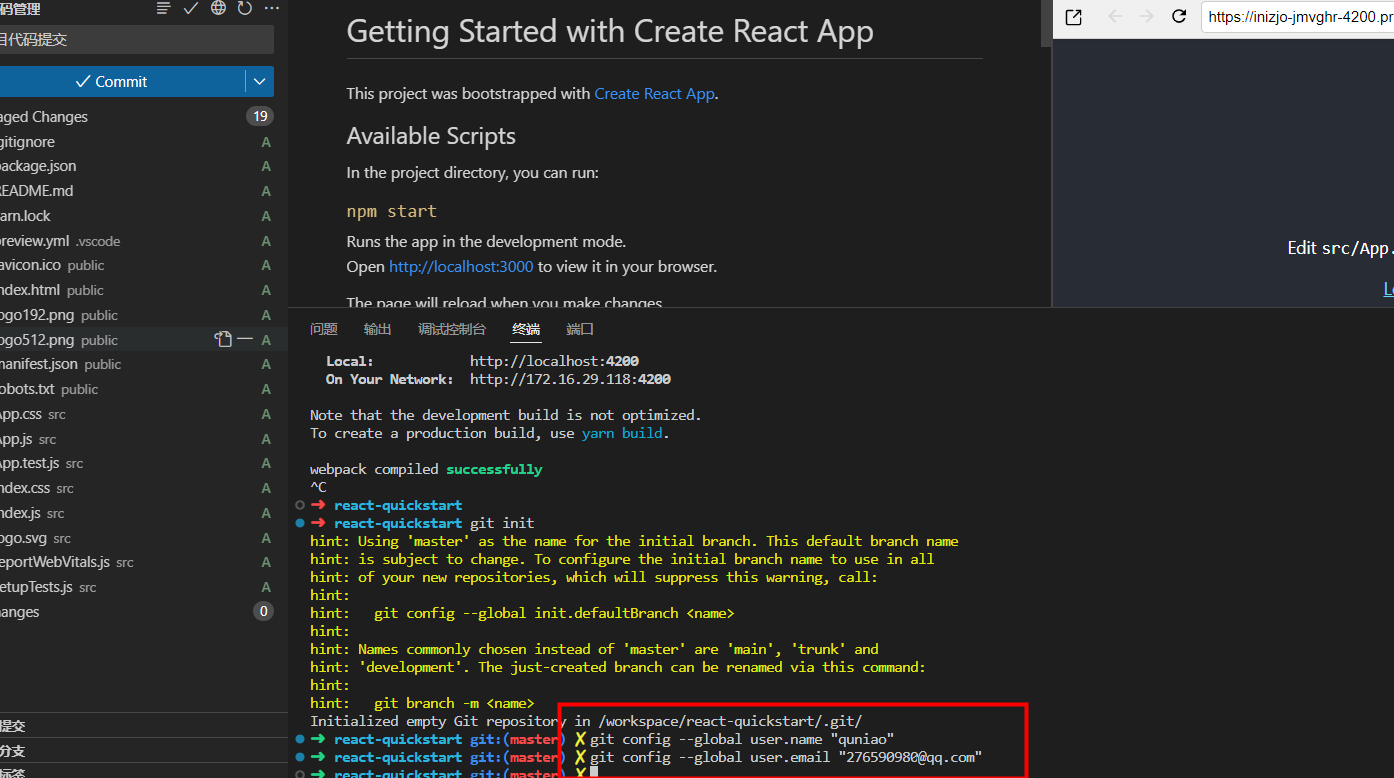The height and width of the screenshot is (778, 1394).
Task: Click 'Edit src/App' text in preview
Action: pos(1339,248)
